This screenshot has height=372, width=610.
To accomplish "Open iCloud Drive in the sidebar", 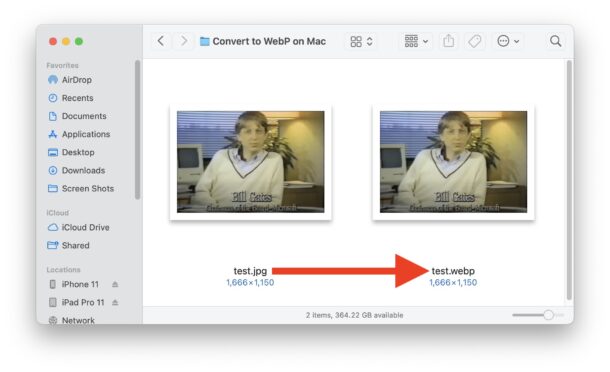I will pos(86,227).
